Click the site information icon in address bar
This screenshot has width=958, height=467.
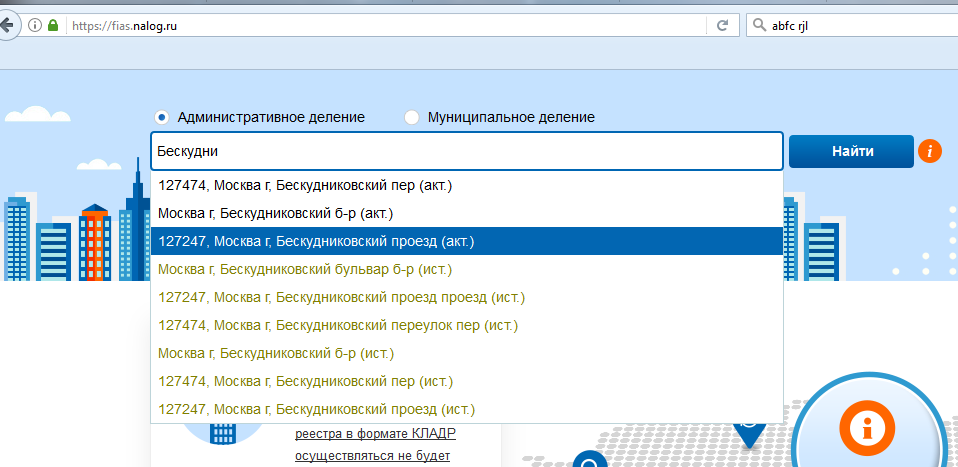[x=34, y=26]
